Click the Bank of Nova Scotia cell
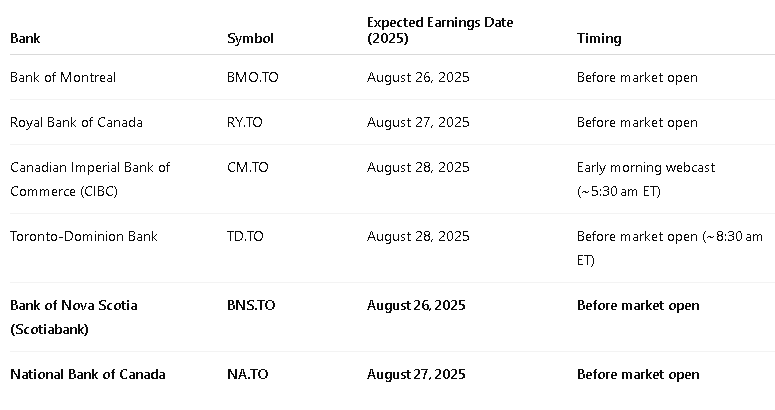775x410 pixels. [x=74, y=316]
